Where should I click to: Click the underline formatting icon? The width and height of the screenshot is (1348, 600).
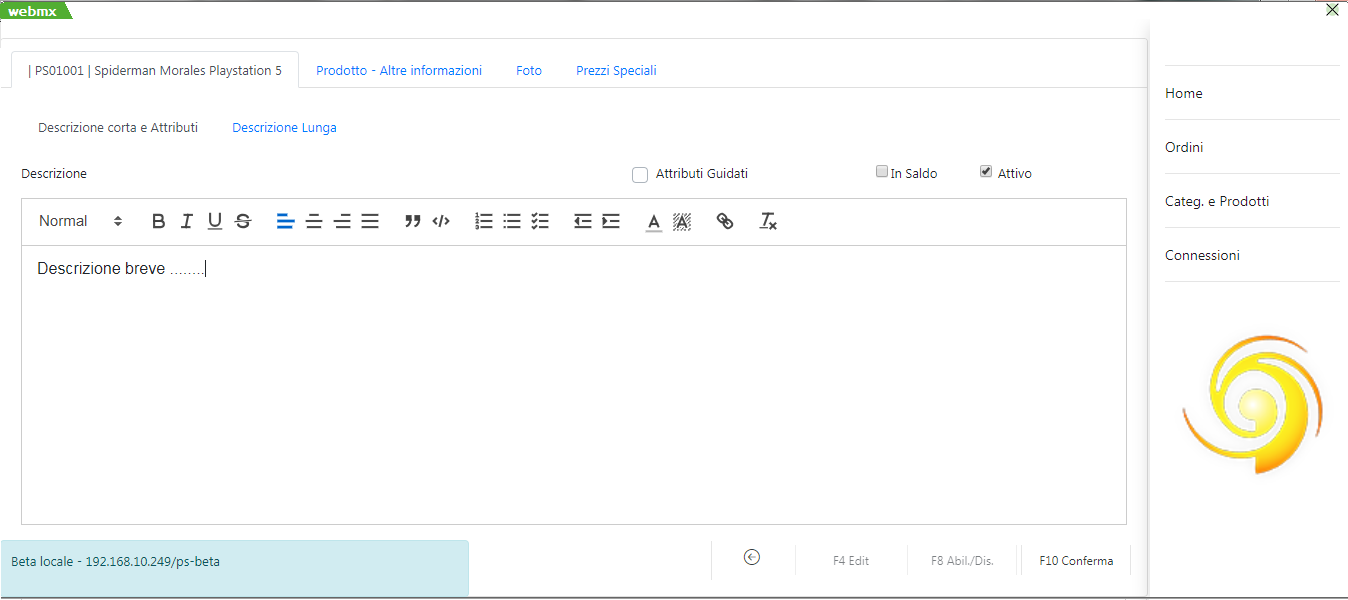click(x=214, y=222)
